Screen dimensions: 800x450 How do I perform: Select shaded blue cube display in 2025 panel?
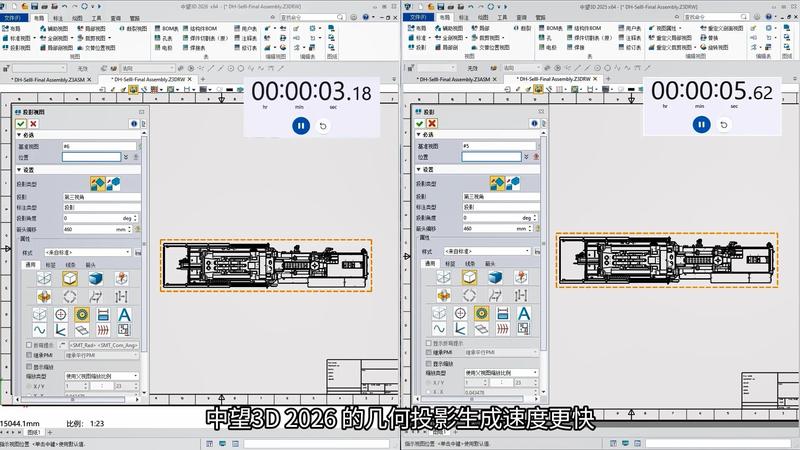click(495, 278)
